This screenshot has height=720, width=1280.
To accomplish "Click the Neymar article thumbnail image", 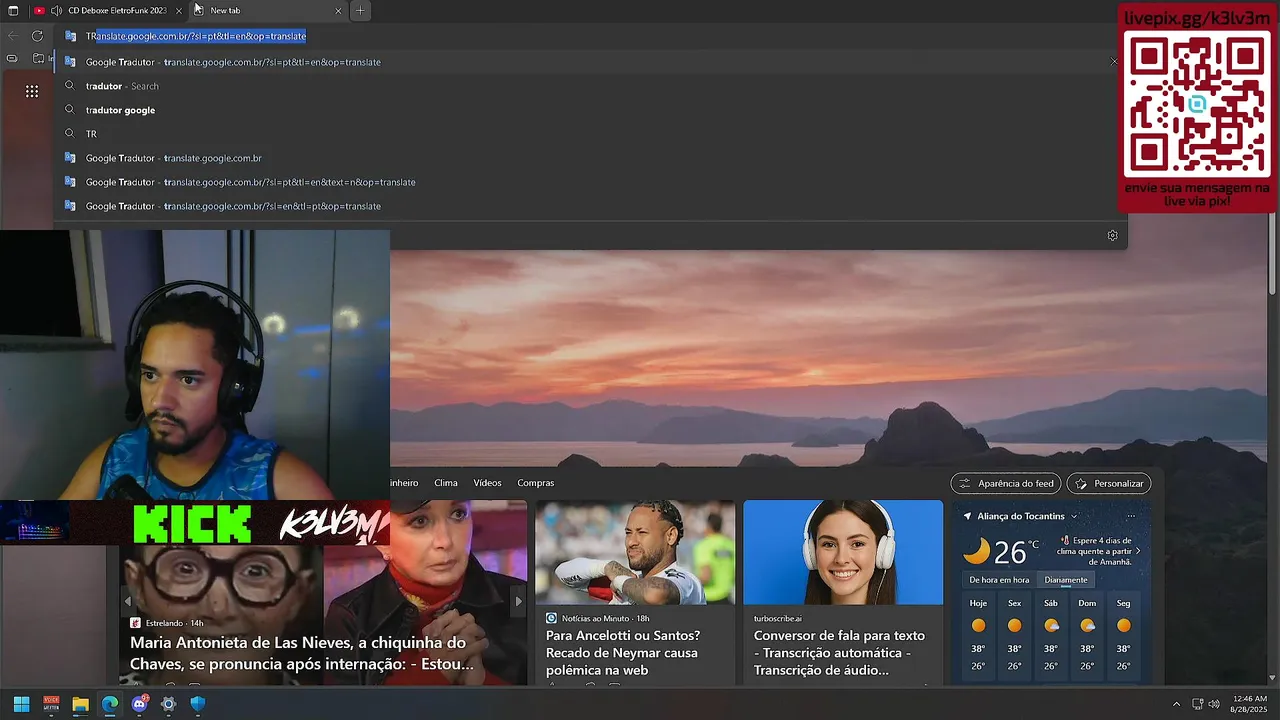I will click(635, 552).
